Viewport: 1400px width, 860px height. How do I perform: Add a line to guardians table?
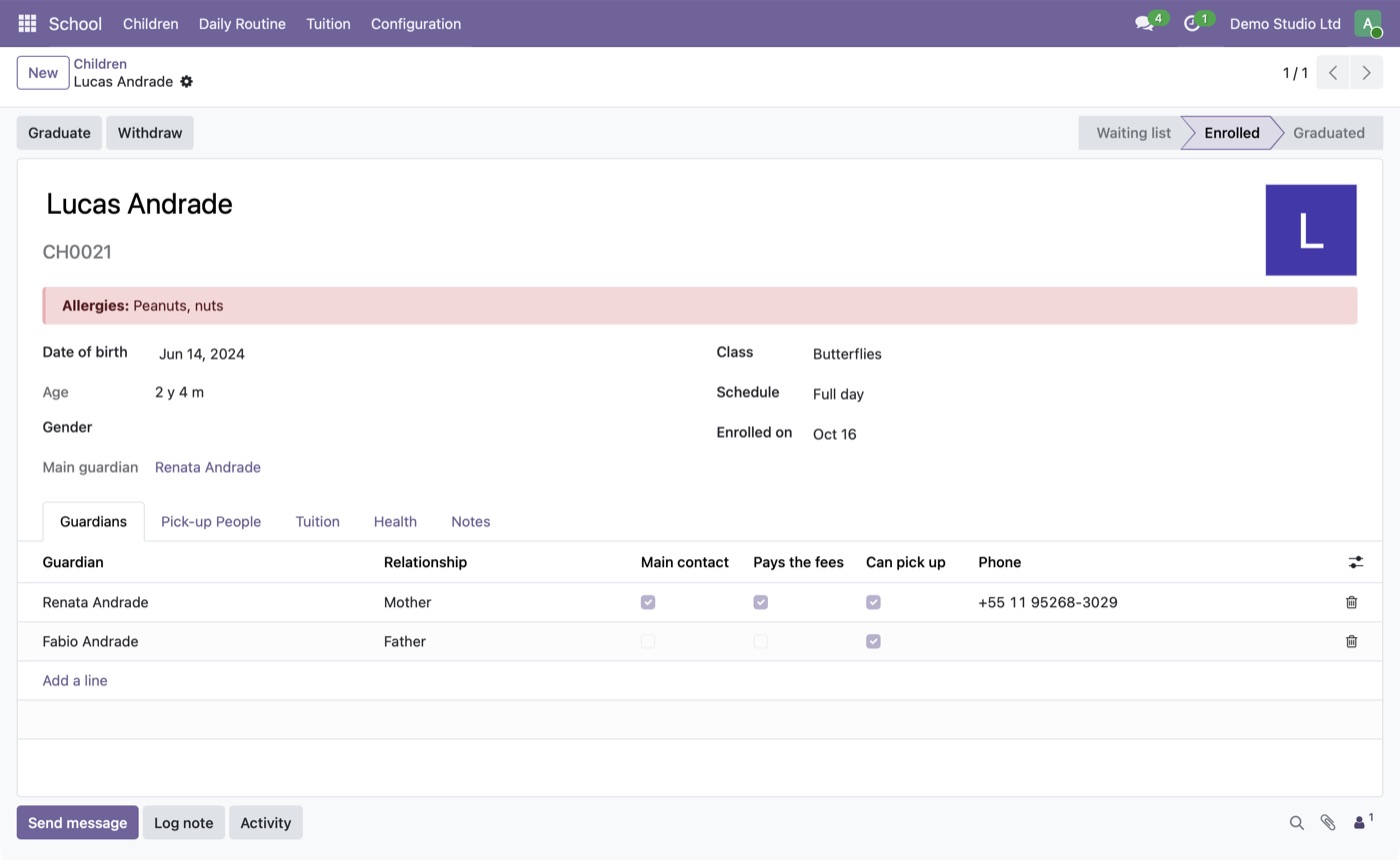tap(75, 681)
